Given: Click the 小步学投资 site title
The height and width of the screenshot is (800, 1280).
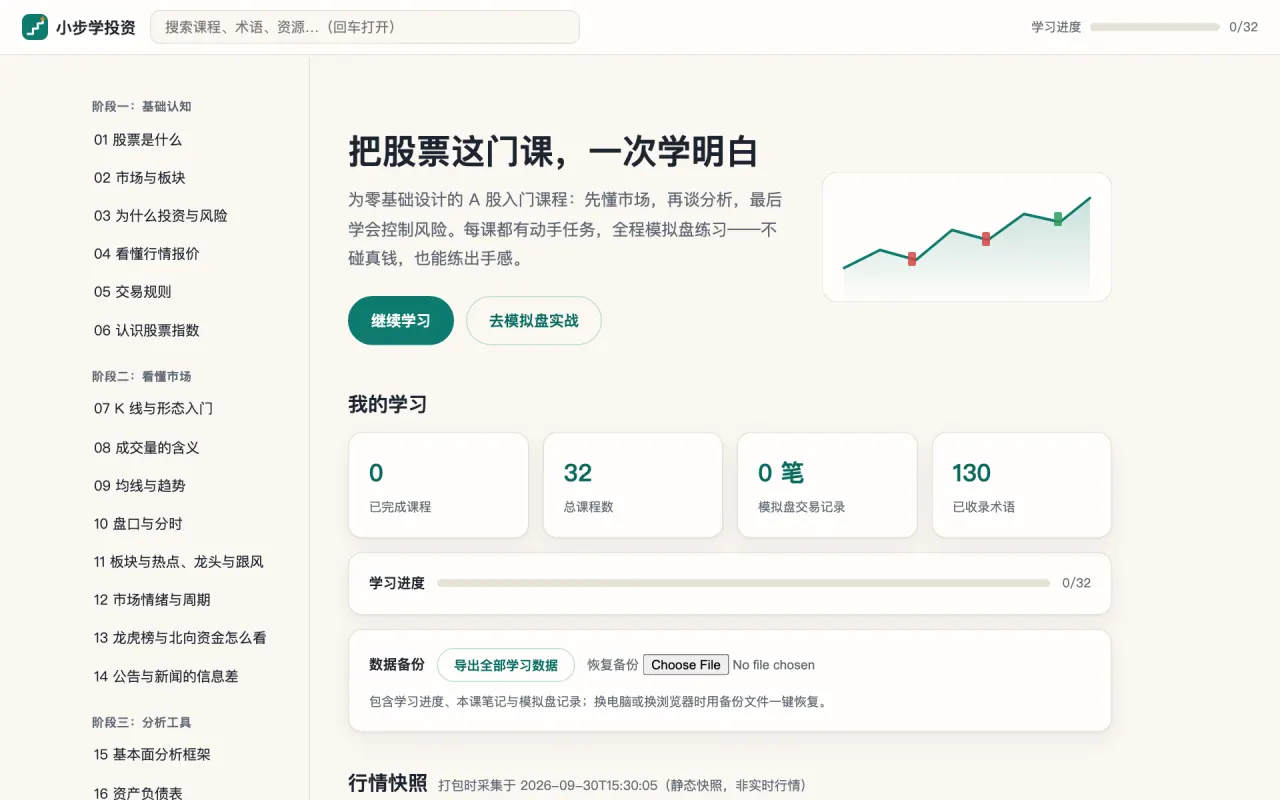Looking at the screenshot, I should coord(95,27).
